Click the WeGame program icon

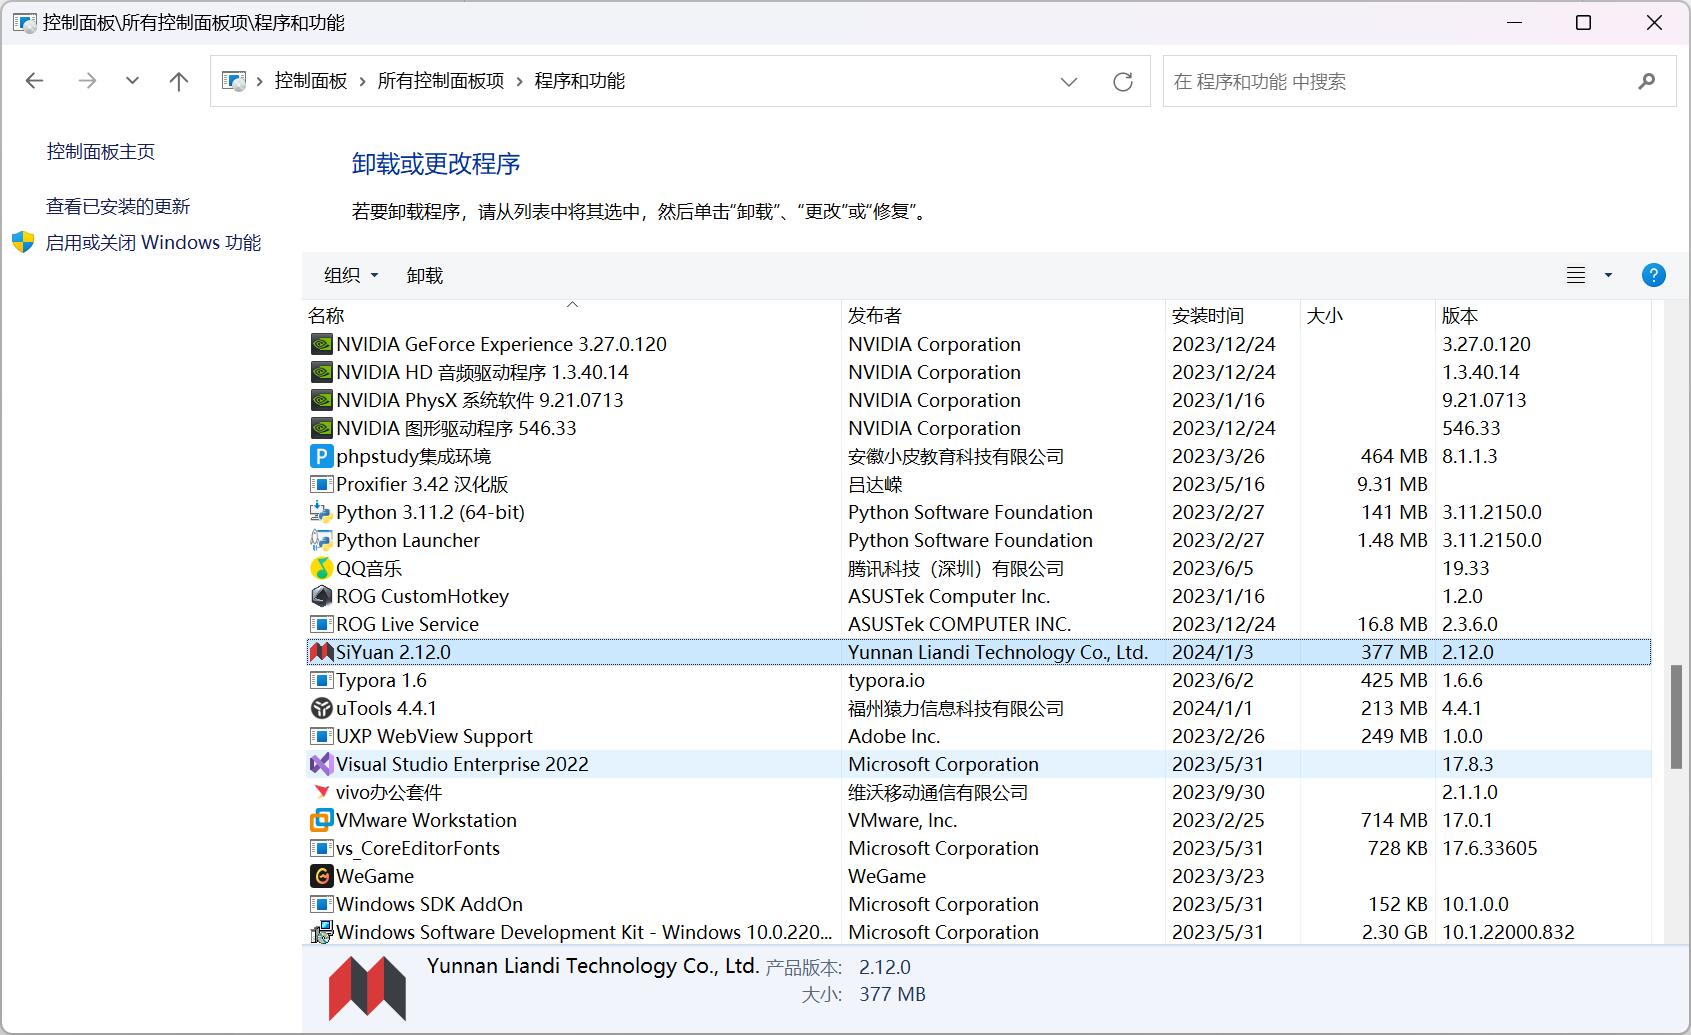pyautogui.click(x=321, y=876)
